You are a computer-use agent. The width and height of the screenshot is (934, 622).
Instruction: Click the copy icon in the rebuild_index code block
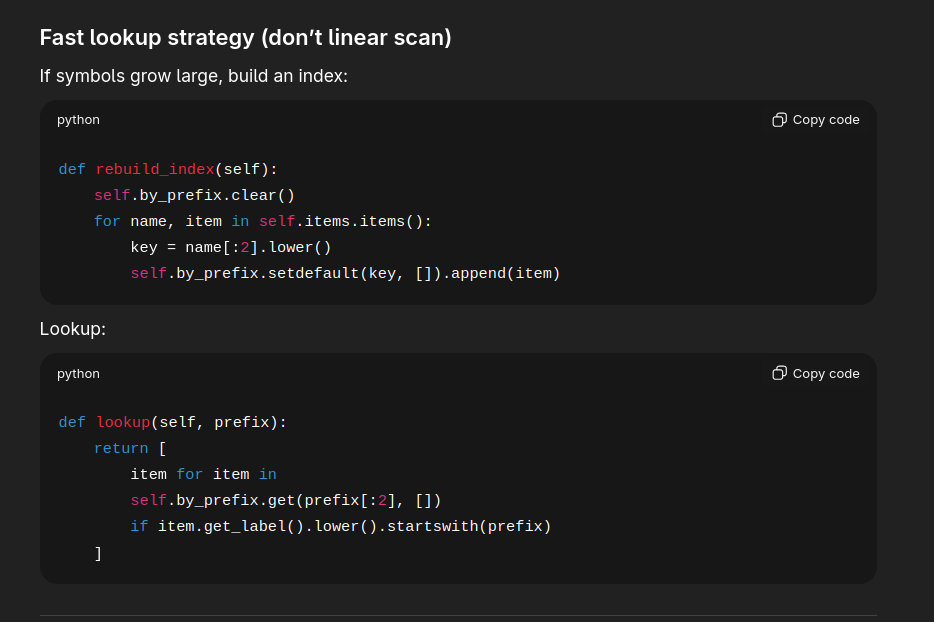click(780, 120)
